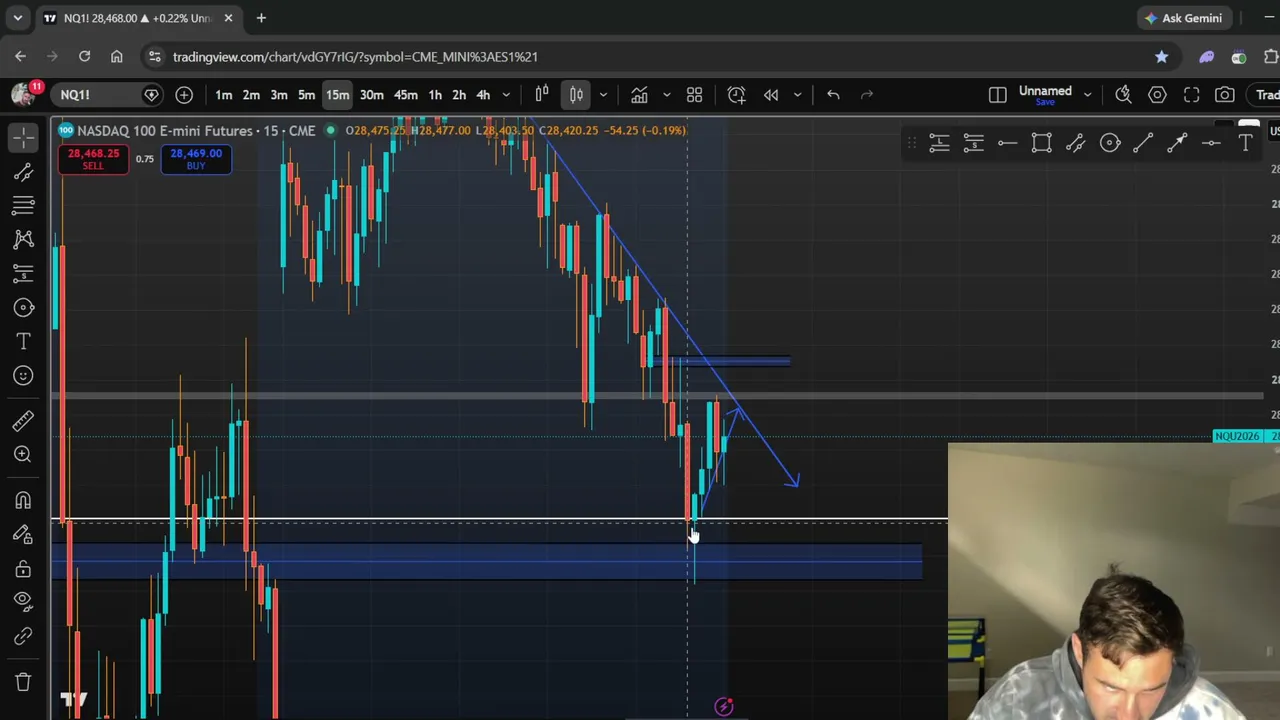Select Circle tool in floating toolbar
Image resolution: width=1280 pixels, height=720 pixels.
tap(1110, 144)
